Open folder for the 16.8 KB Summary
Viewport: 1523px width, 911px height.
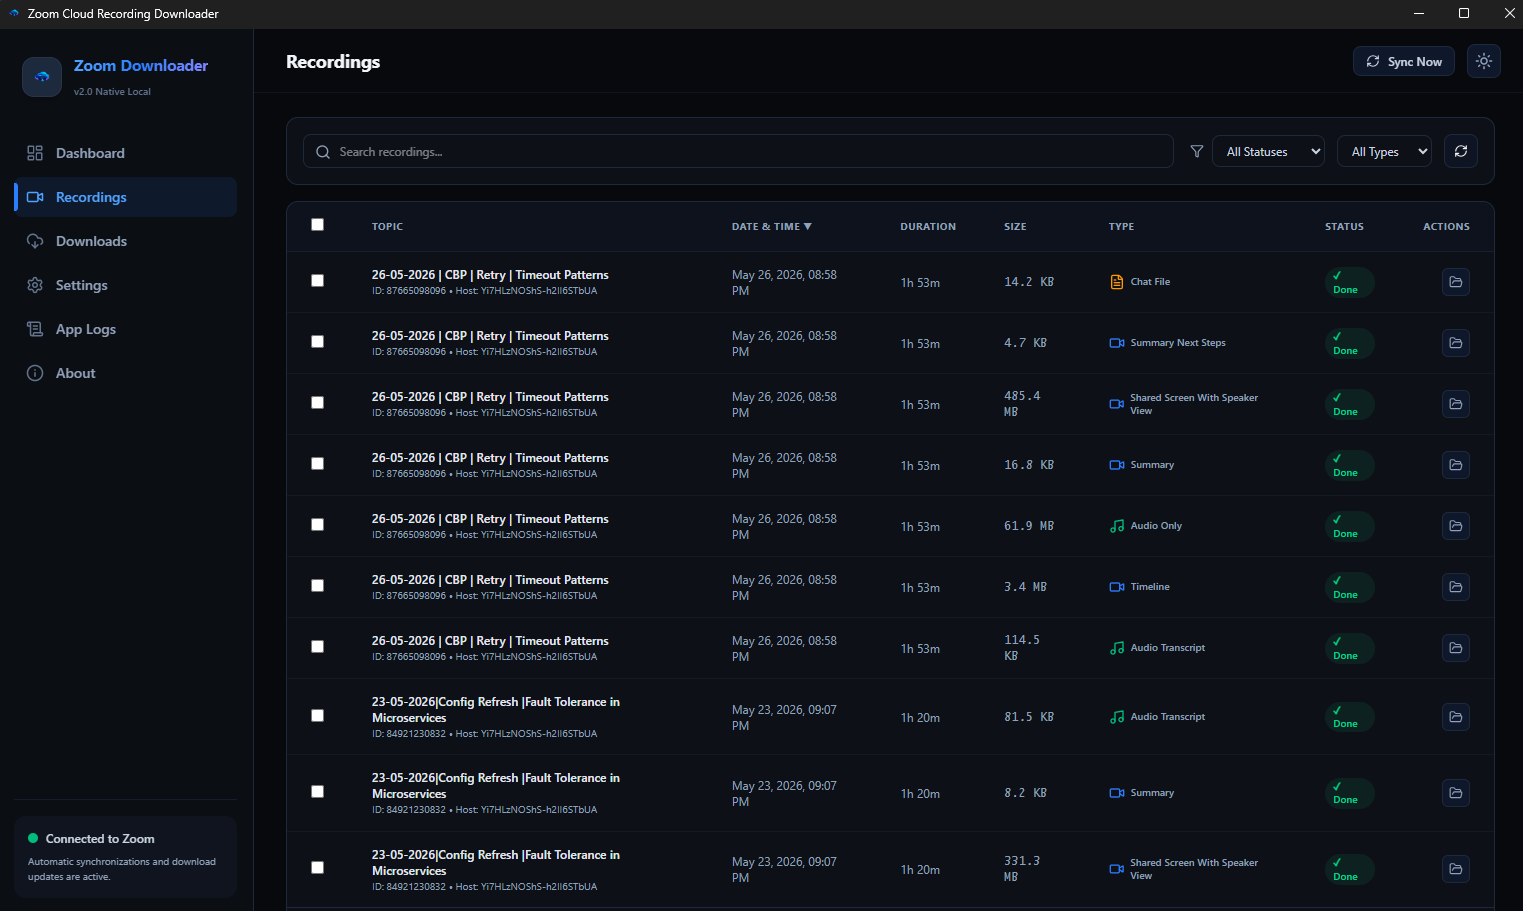click(x=1456, y=465)
